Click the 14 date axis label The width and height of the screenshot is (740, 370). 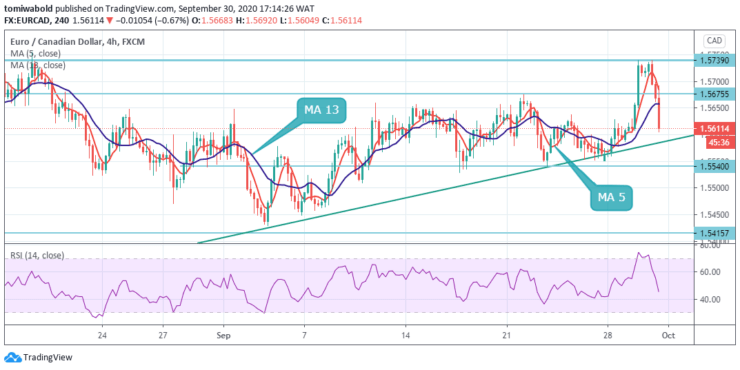[405, 336]
